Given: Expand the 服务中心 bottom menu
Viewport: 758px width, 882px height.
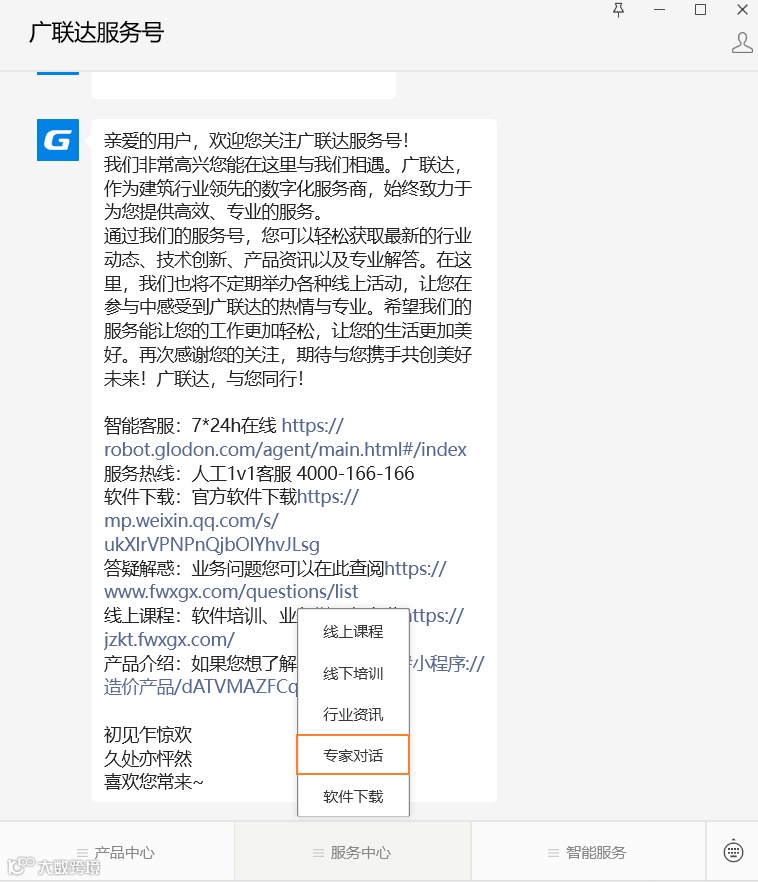Looking at the screenshot, I should [x=353, y=852].
